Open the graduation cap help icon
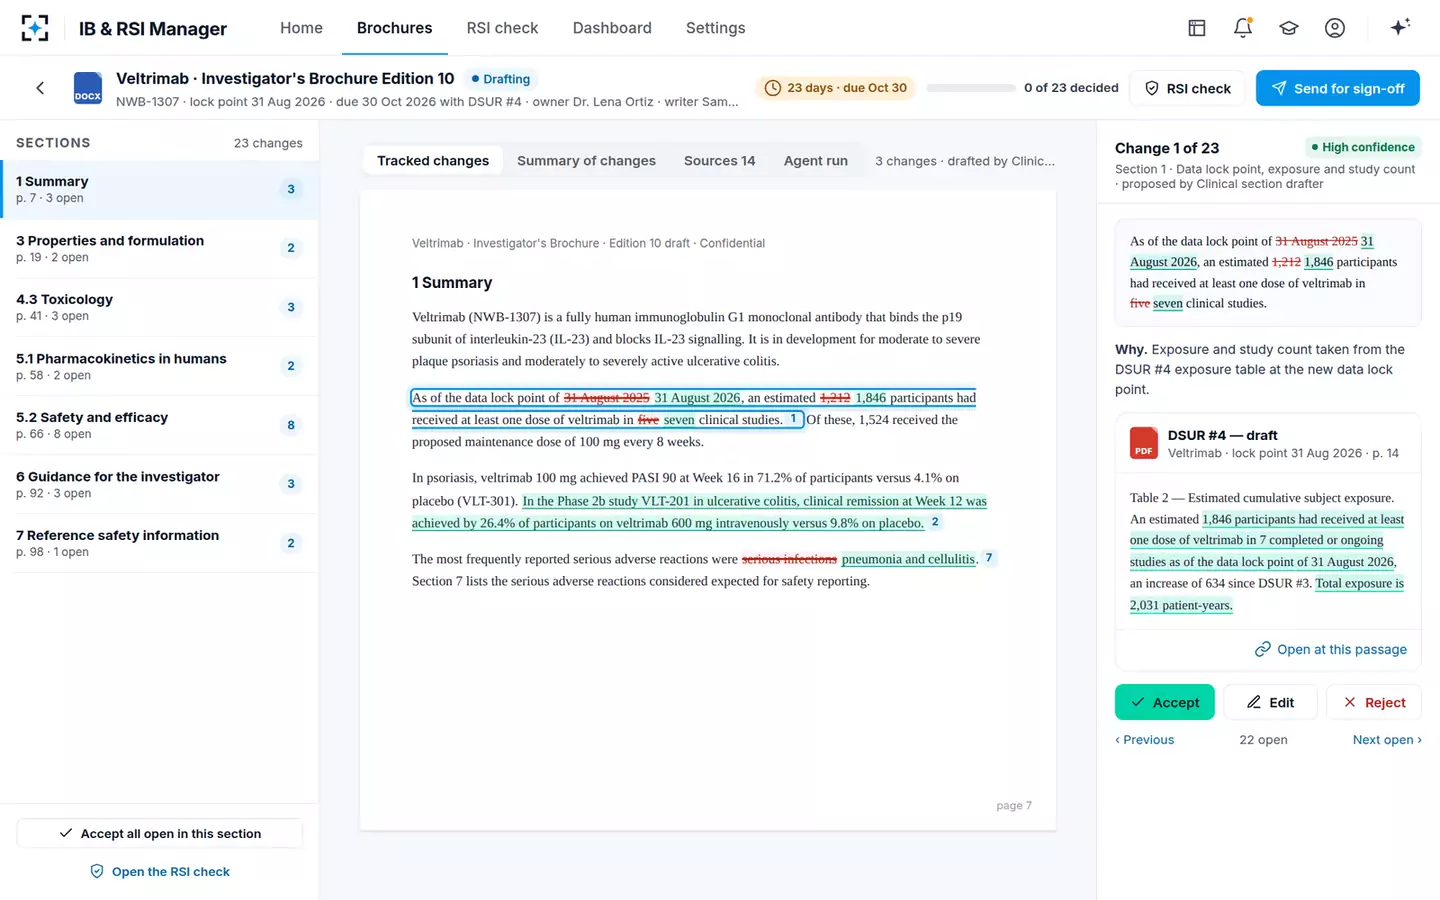 [1289, 28]
